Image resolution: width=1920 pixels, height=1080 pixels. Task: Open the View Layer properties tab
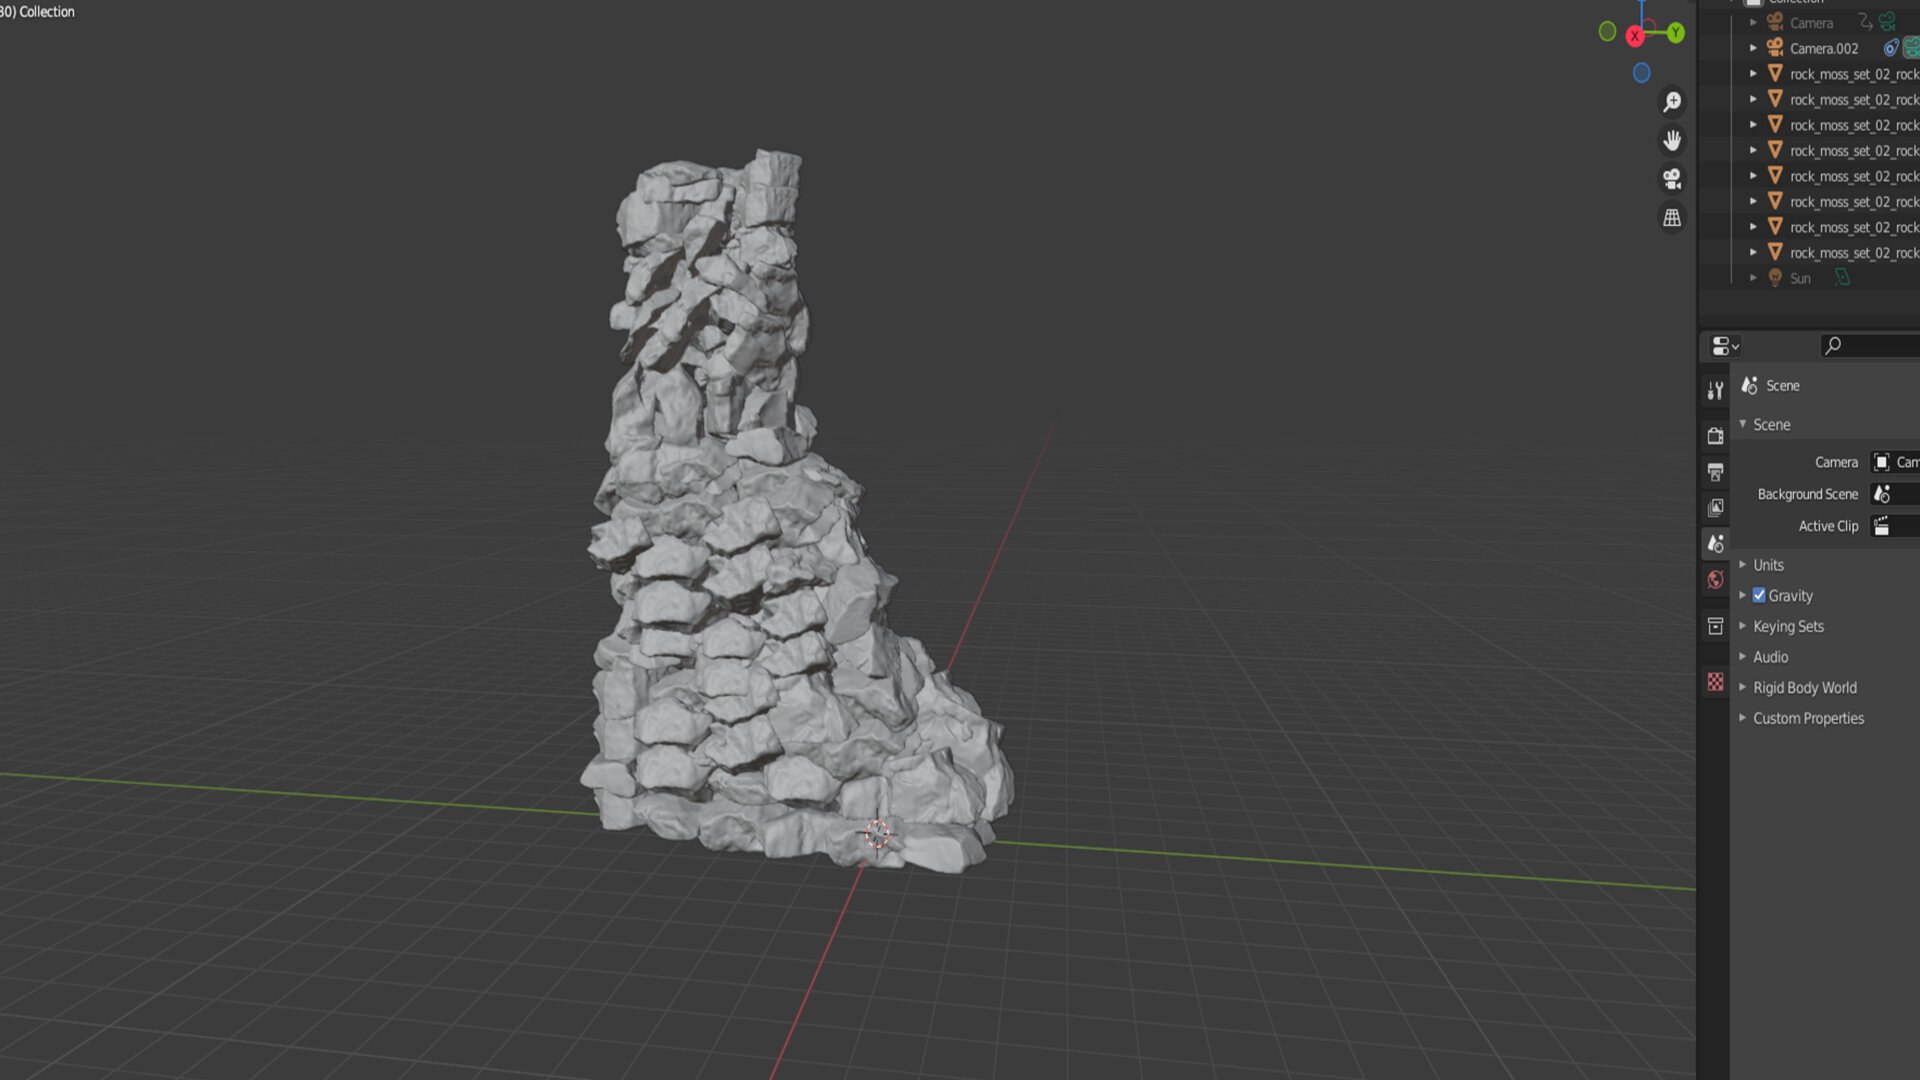point(1716,508)
